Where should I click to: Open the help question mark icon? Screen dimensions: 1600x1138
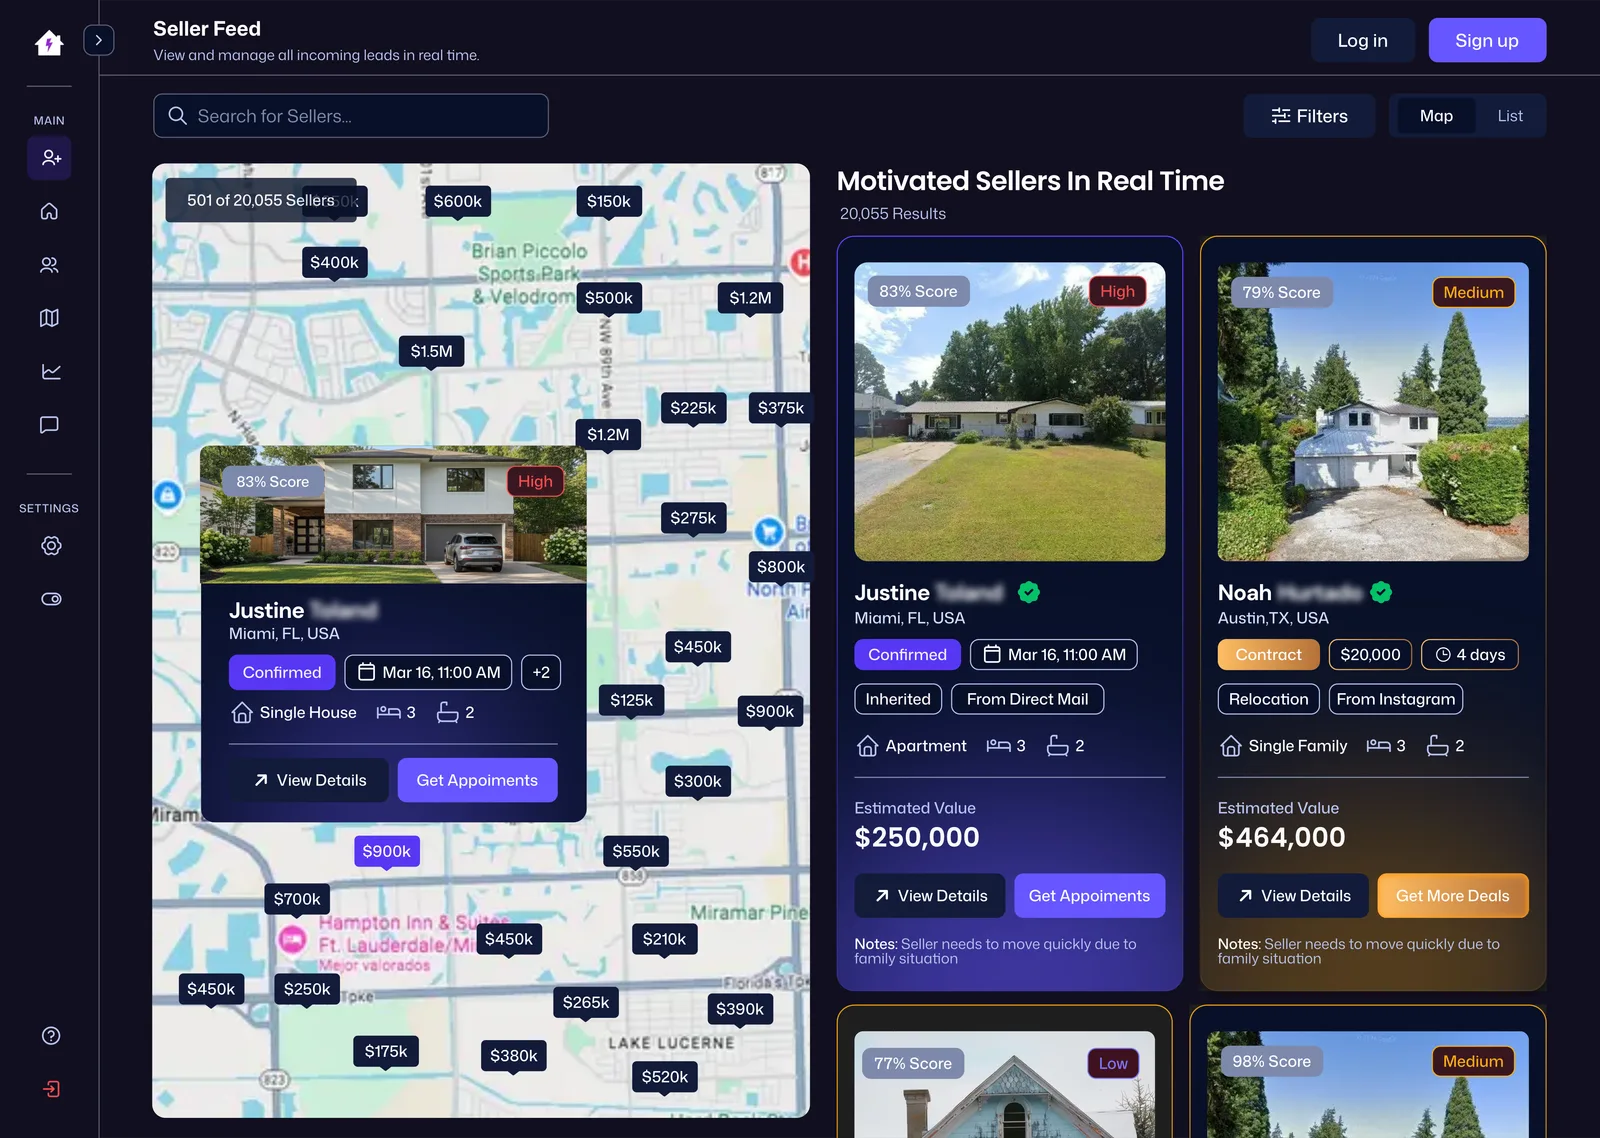point(51,1036)
